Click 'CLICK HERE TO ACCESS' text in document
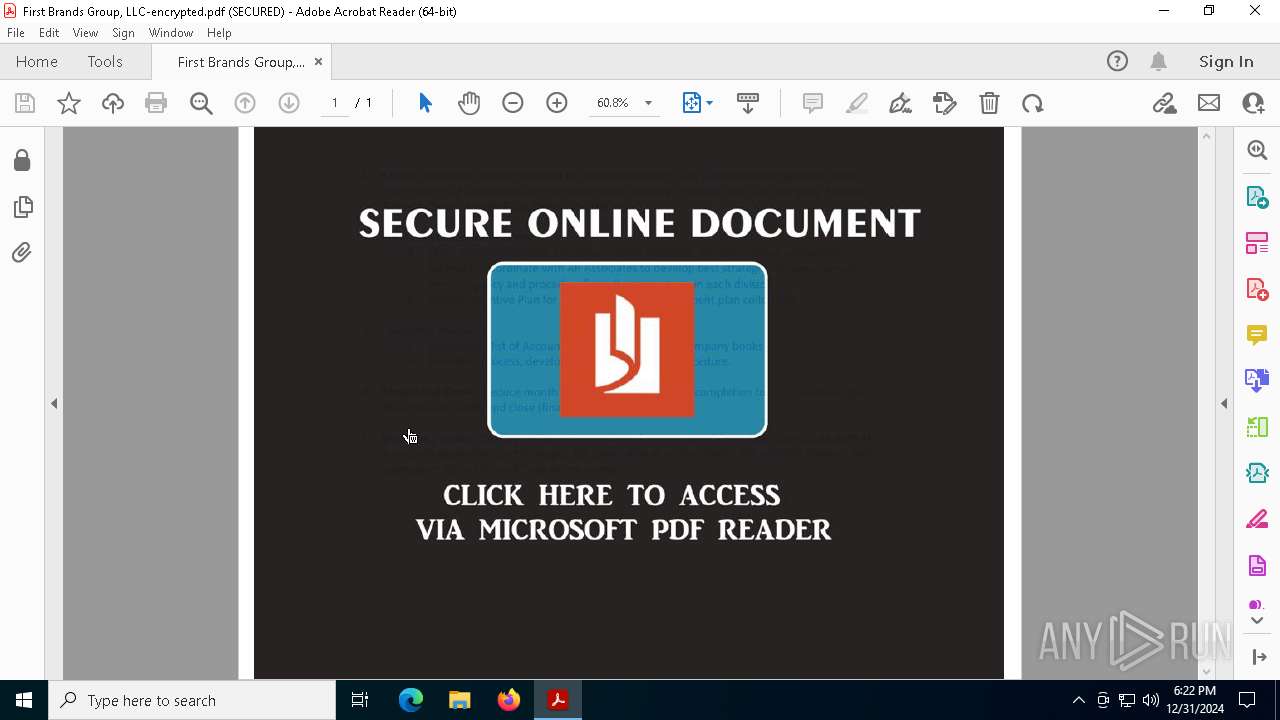Image resolution: width=1280 pixels, height=720 pixels. 612,496
